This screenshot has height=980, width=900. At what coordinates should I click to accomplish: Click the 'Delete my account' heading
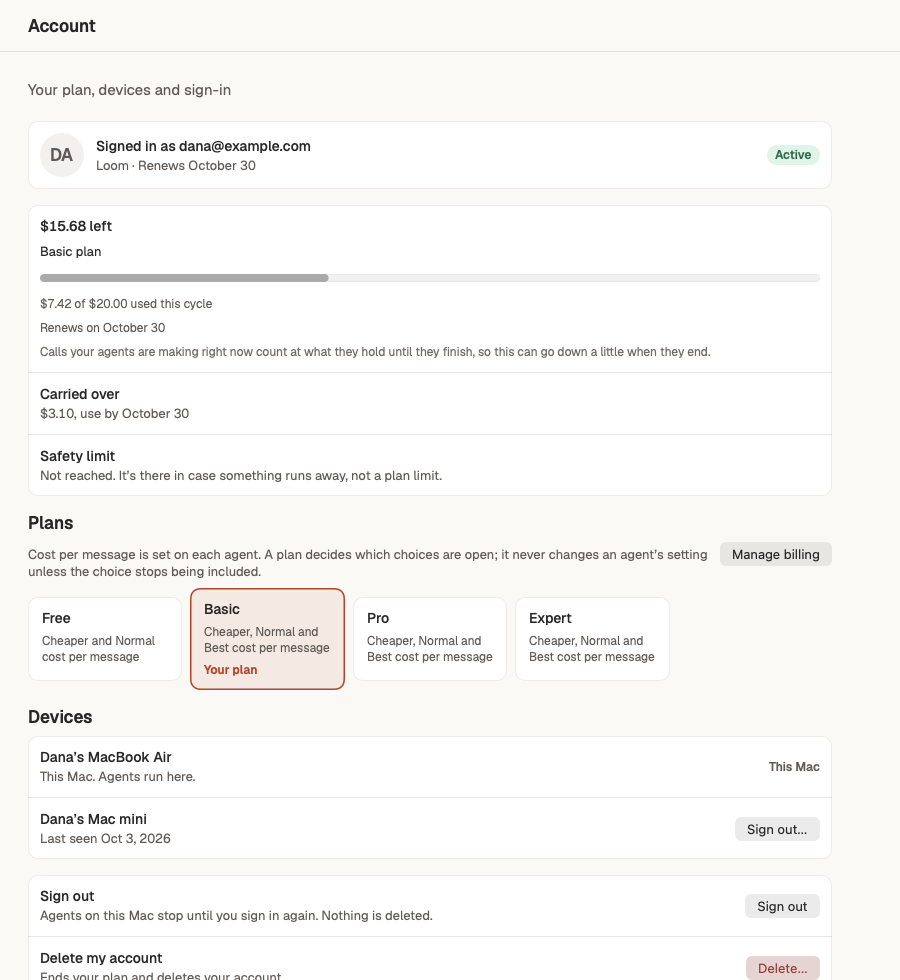click(x=101, y=958)
